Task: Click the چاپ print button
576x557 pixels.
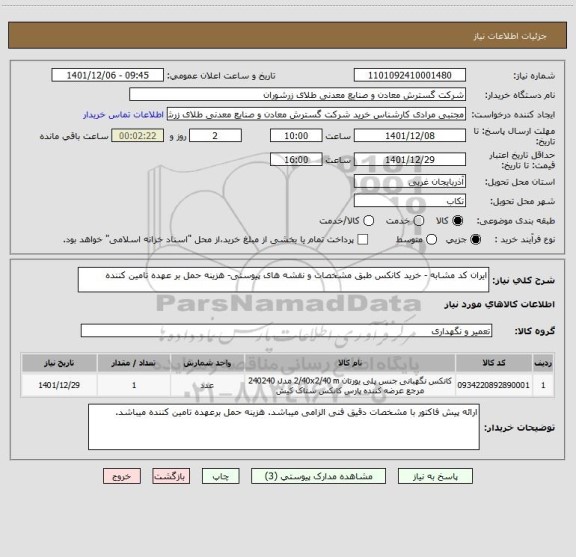Action: tap(220, 476)
